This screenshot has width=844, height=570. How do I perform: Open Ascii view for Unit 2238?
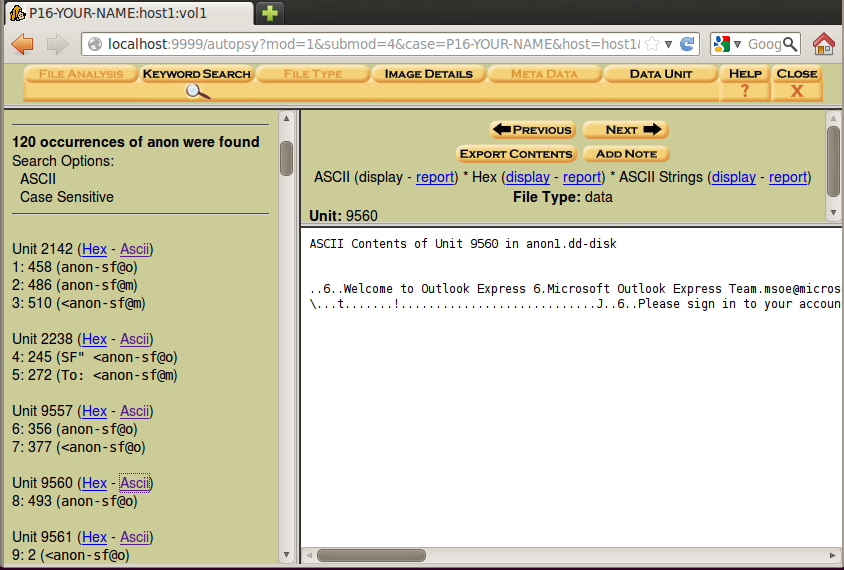click(135, 339)
